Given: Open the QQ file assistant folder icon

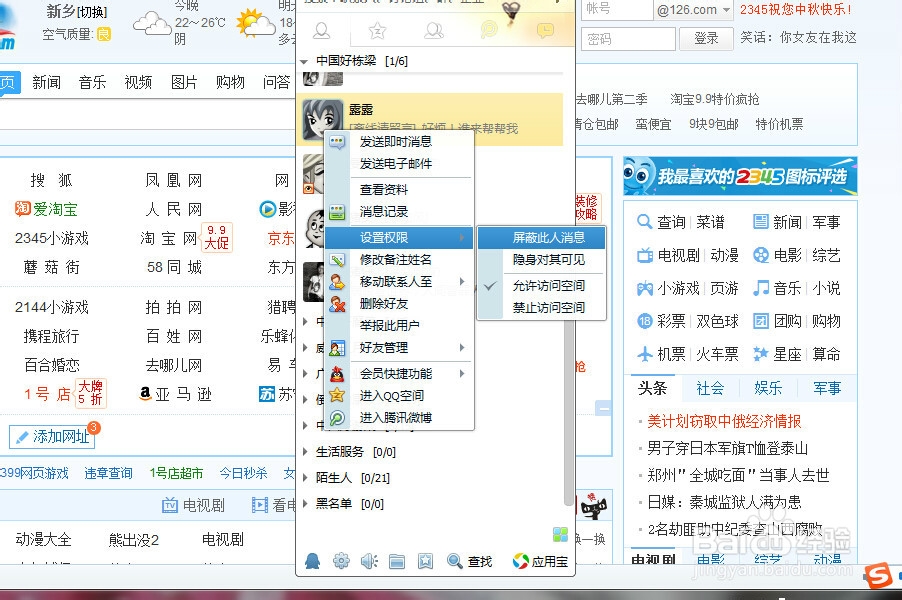Looking at the screenshot, I should [x=397, y=561].
